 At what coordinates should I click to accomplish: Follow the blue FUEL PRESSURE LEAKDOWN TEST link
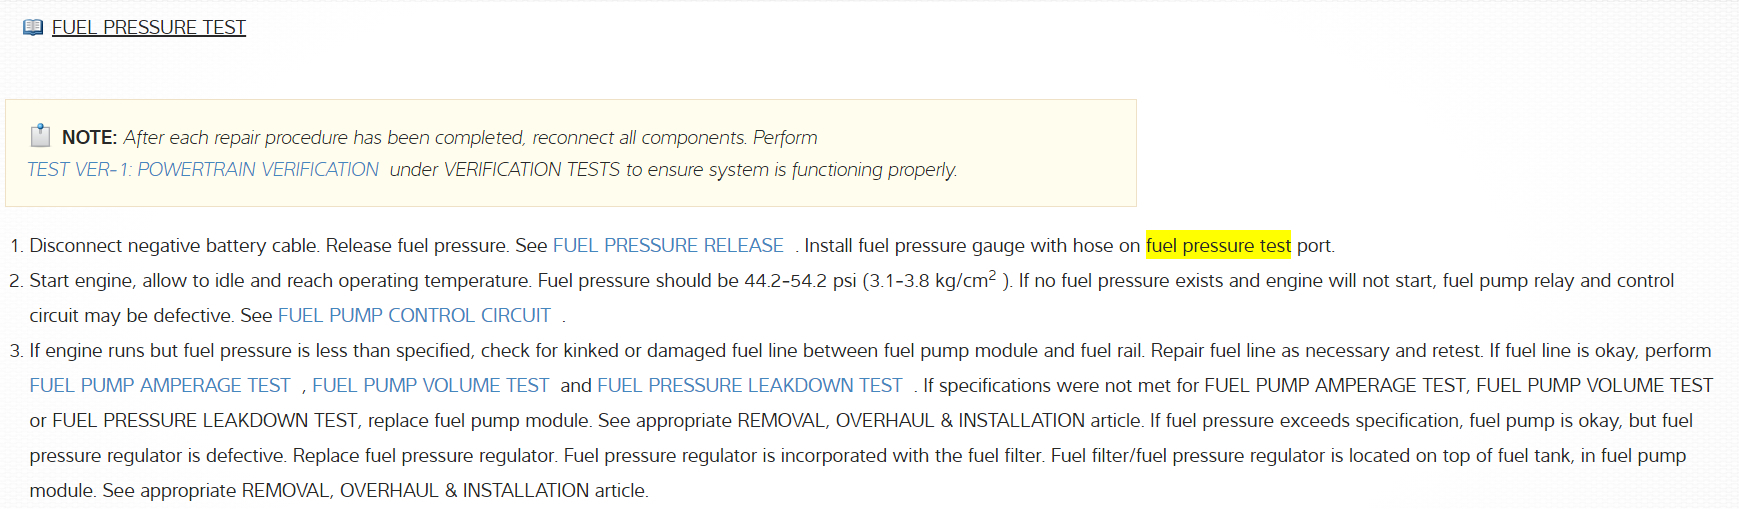point(749,386)
